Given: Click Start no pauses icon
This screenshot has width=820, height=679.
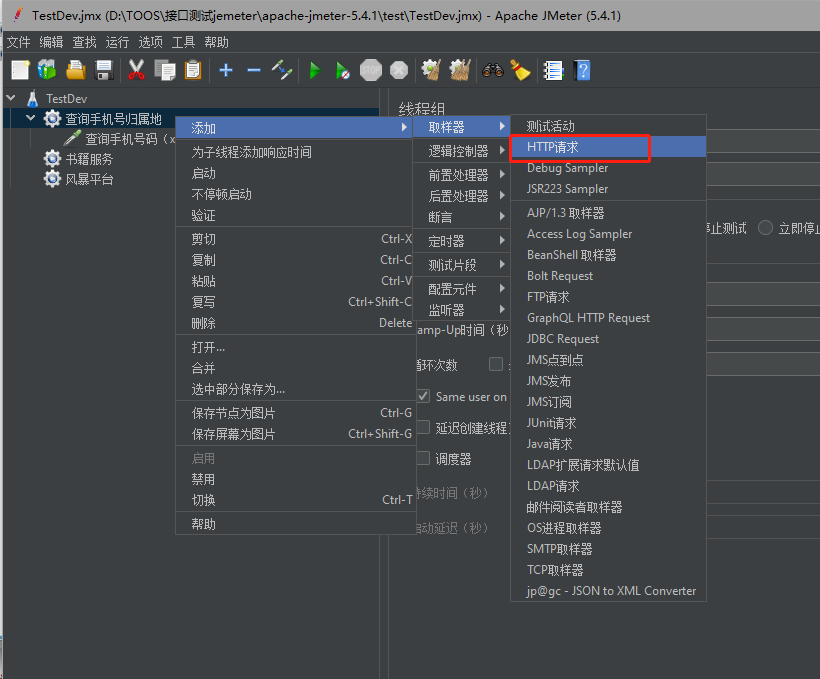Looking at the screenshot, I should [x=343, y=70].
